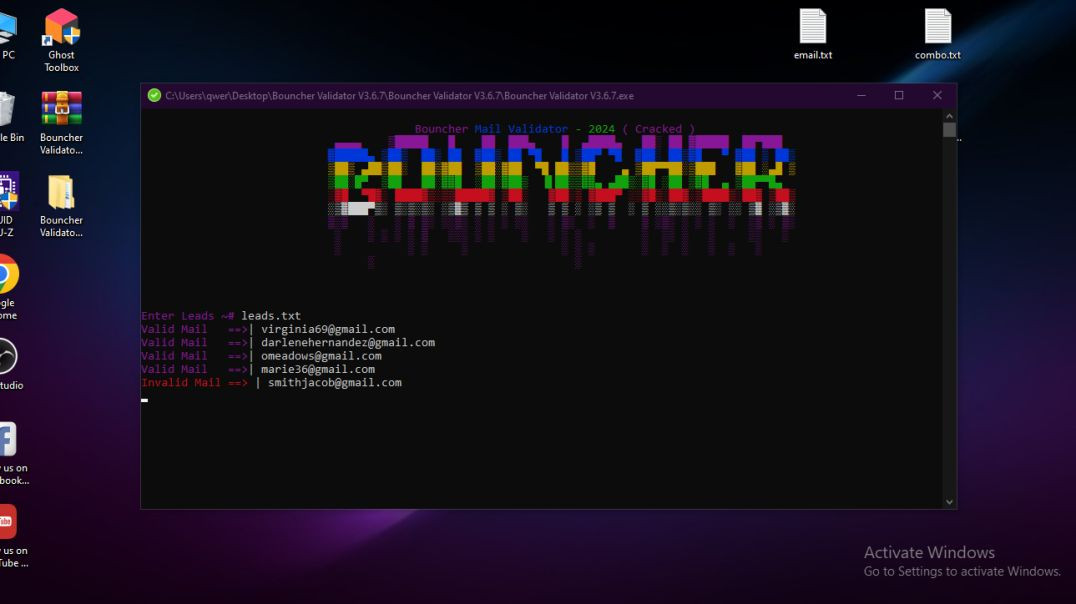
Task: Open the Bouncher Validator folder icon
Action: [x=62, y=206]
